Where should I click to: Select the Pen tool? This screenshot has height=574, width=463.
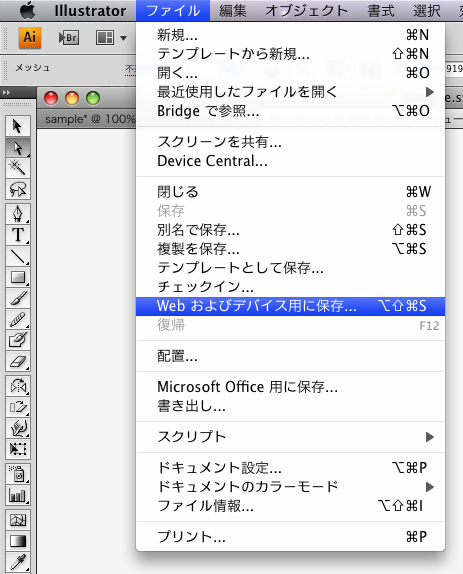(18, 214)
